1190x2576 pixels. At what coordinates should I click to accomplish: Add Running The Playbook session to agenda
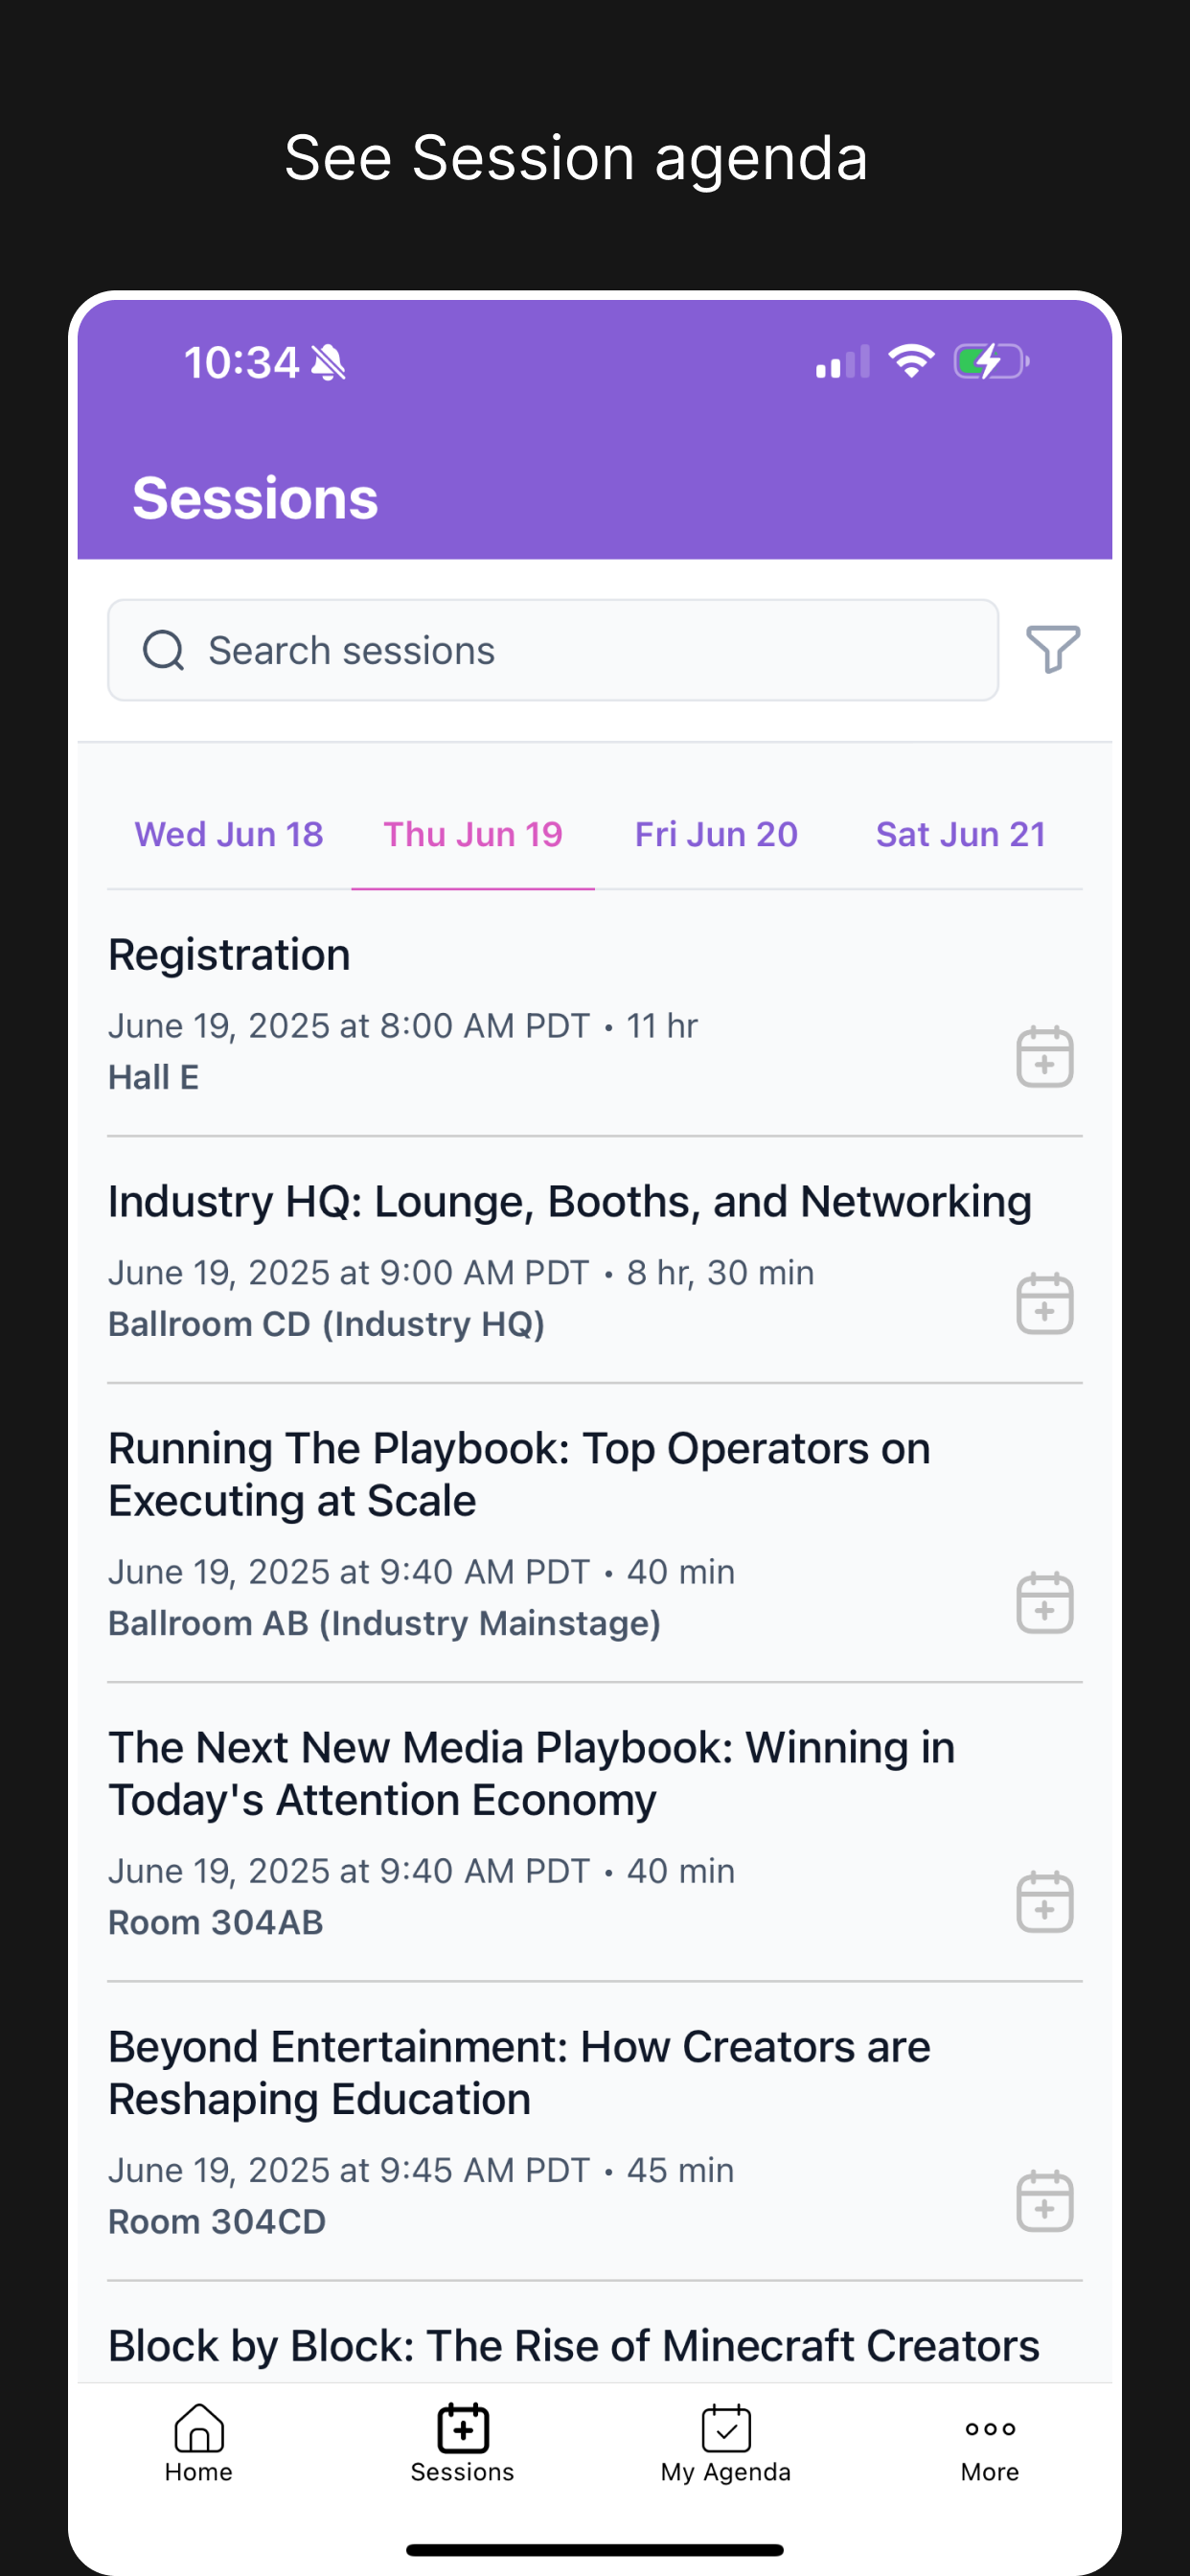(1045, 1602)
